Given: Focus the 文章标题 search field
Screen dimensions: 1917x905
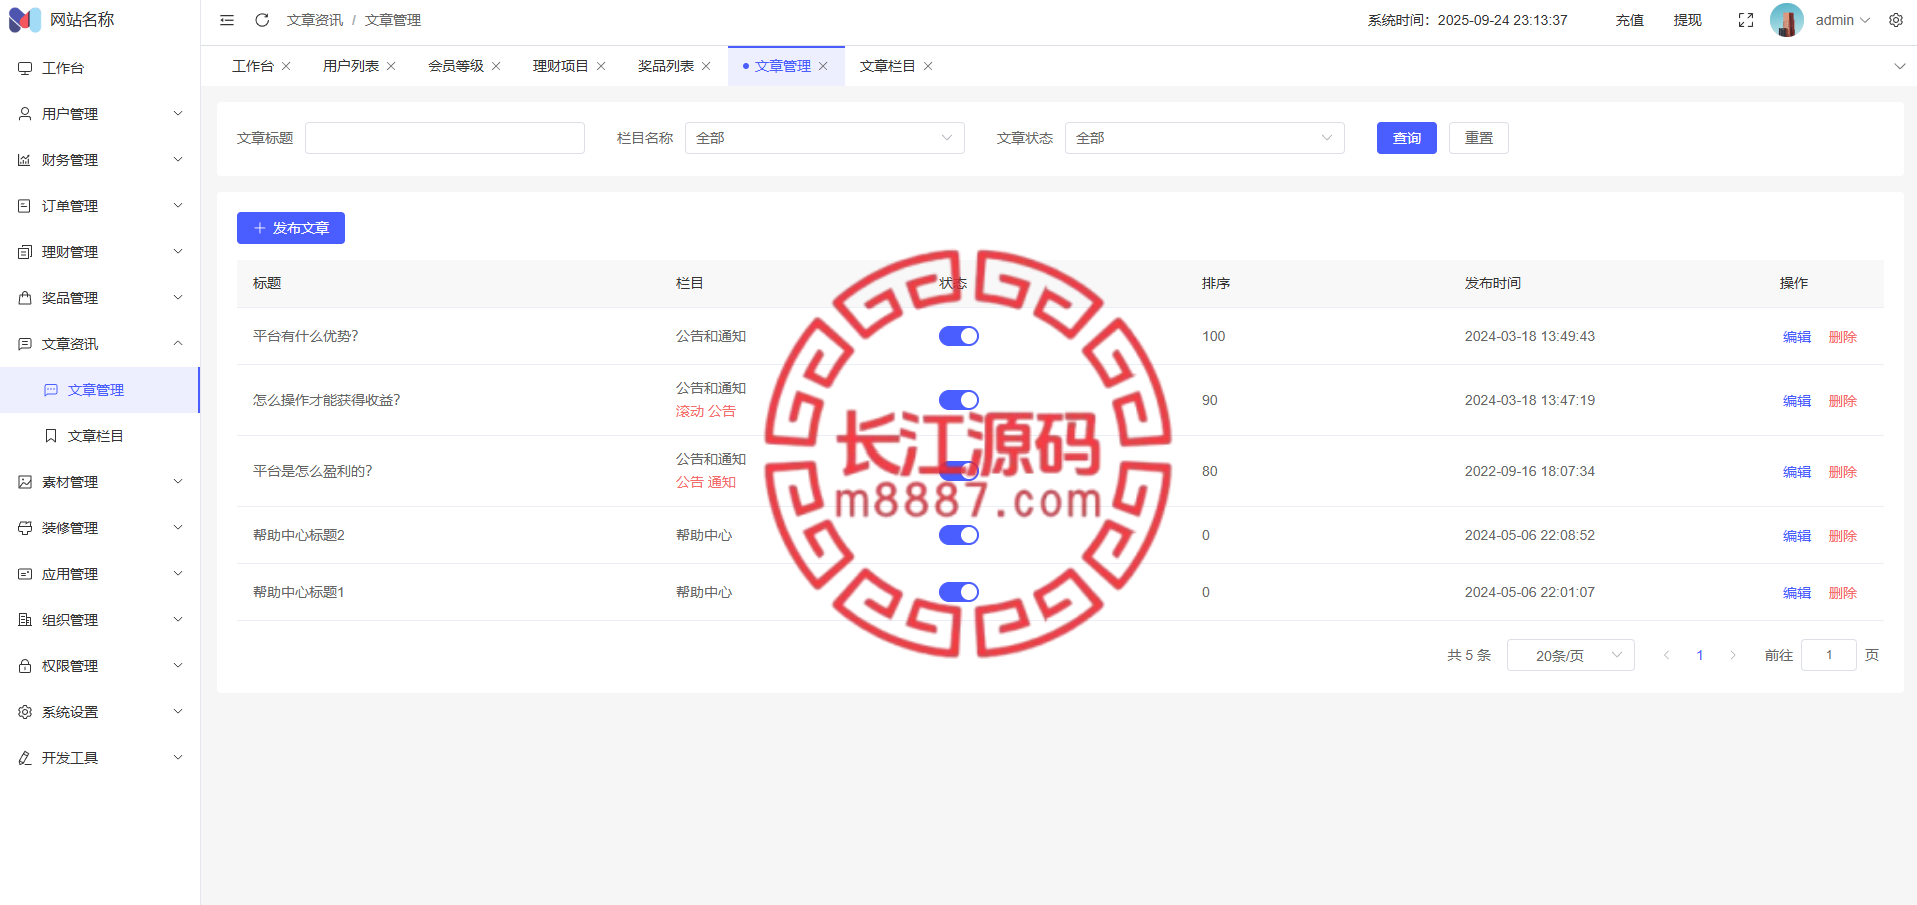Looking at the screenshot, I should [445, 138].
